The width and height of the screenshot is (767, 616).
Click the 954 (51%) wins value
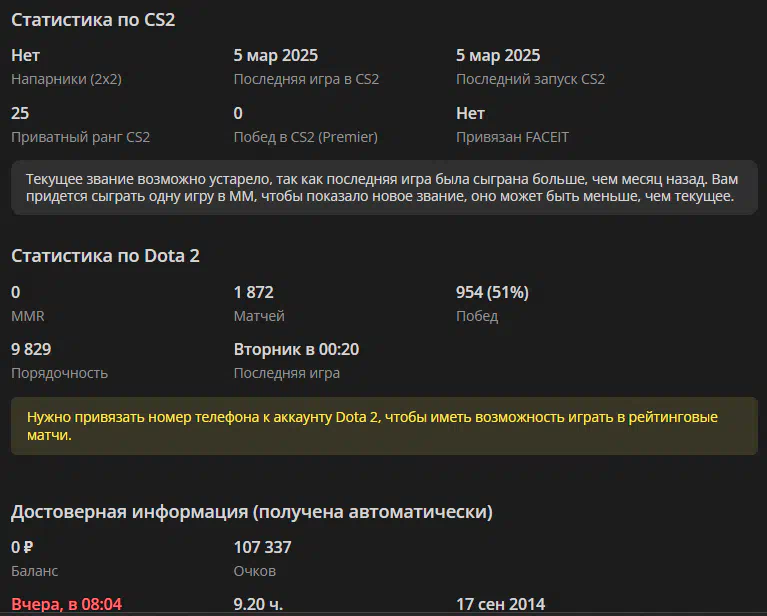point(492,292)
